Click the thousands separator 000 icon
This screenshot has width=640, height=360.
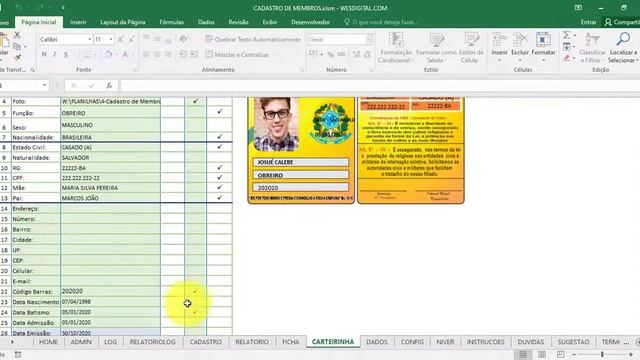341,54
